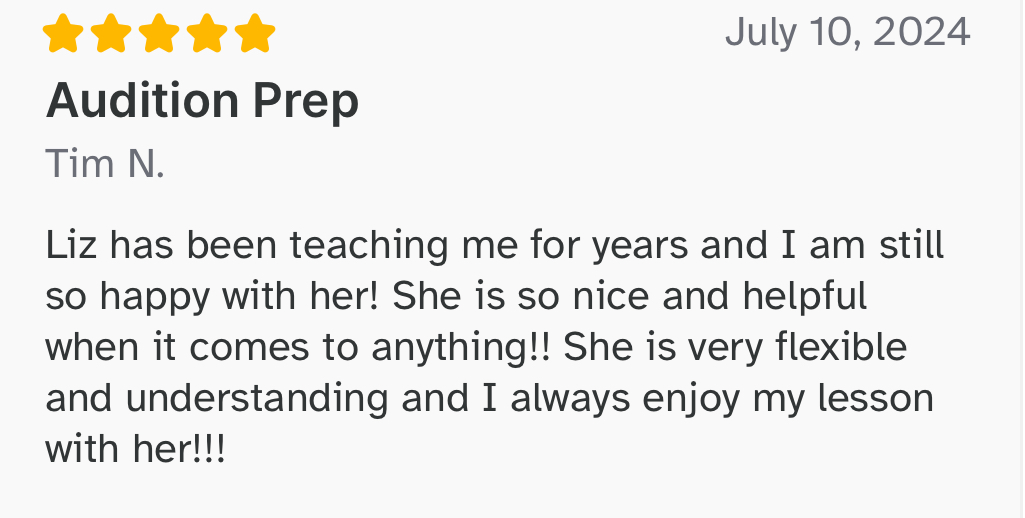Viewport: 1025px width, 518px height.
Task: Click the words 'nice and helpful'
Action: (720, 296)
